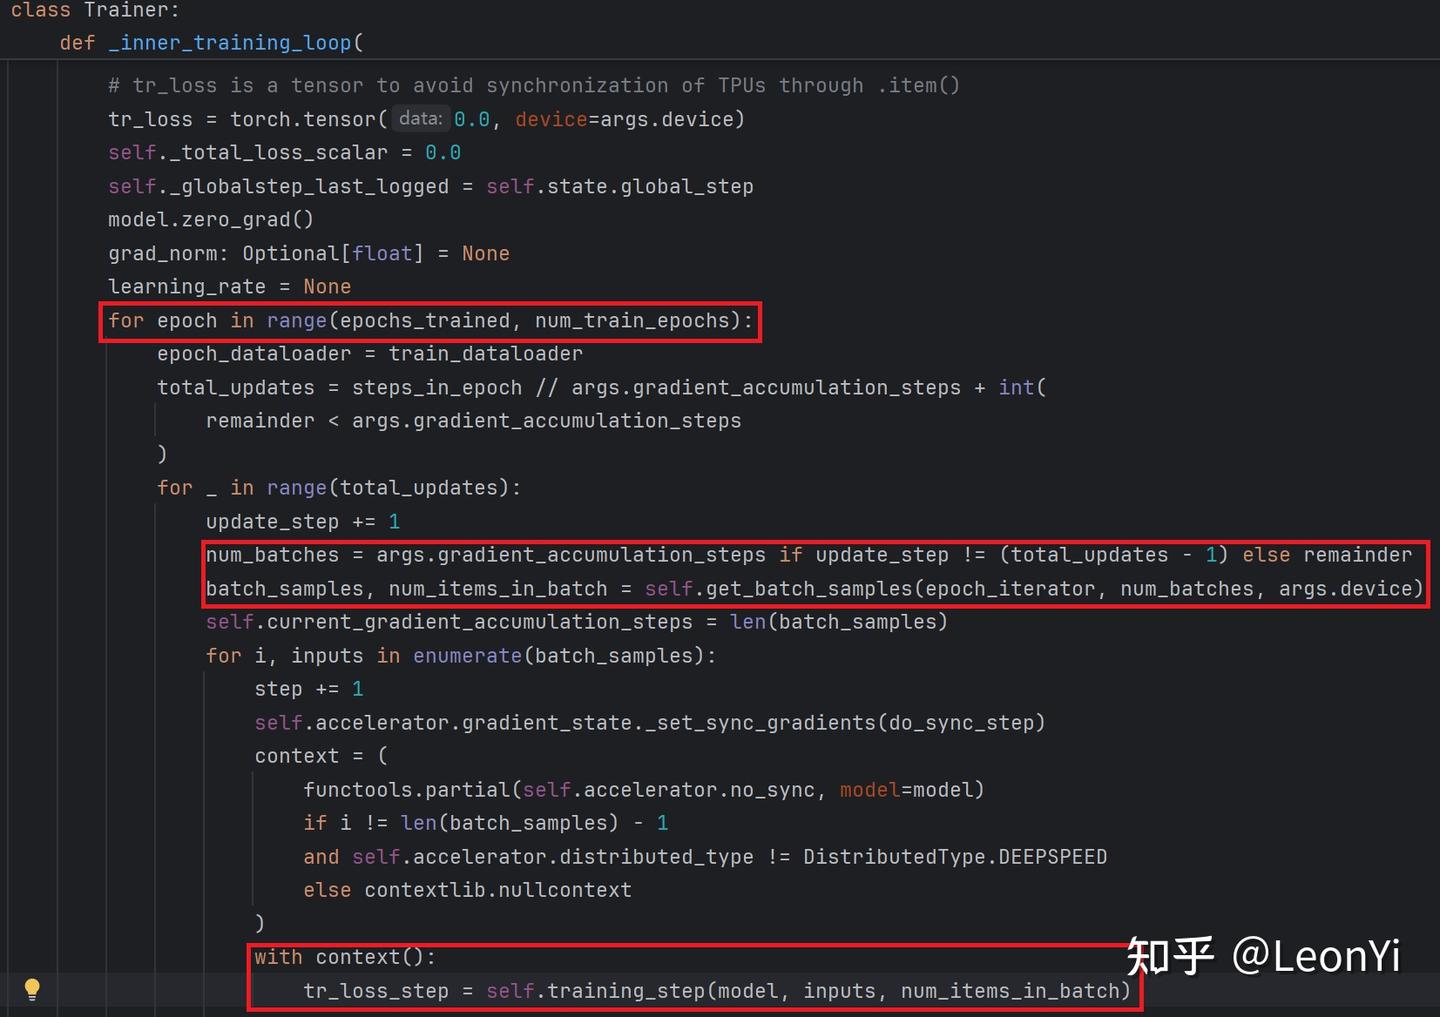Click 'for _ in range(total_updates):' line

[339, 488]
